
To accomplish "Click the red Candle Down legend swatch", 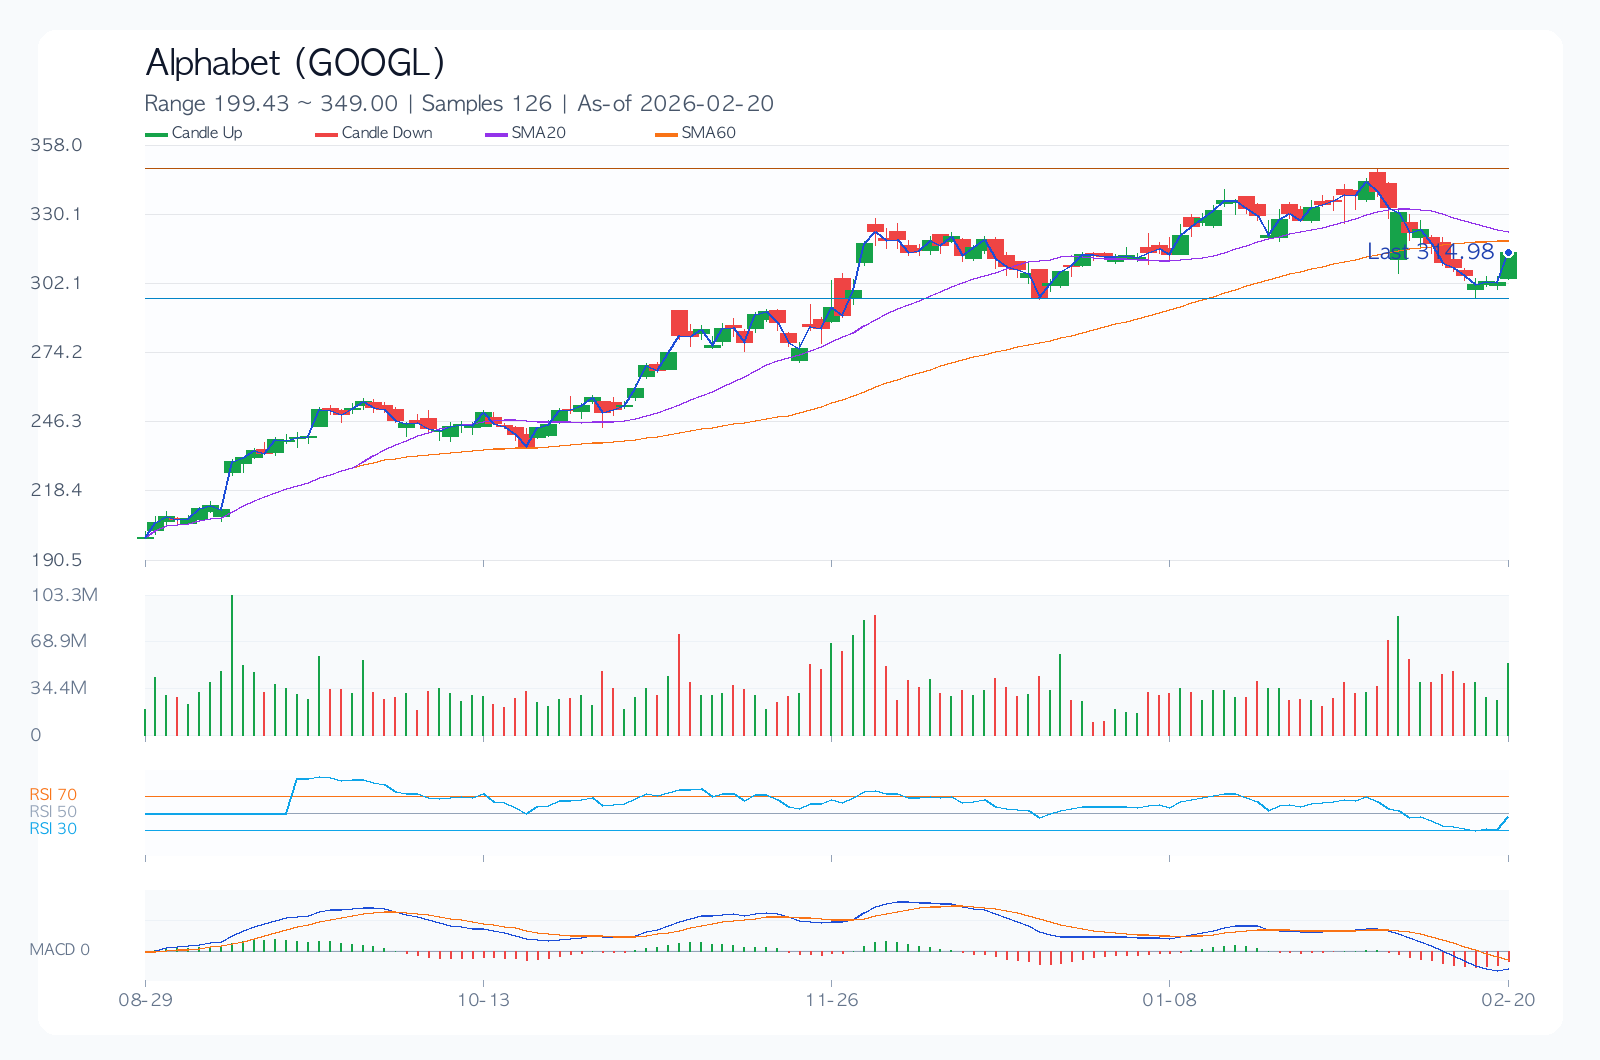I will point(327,134).
